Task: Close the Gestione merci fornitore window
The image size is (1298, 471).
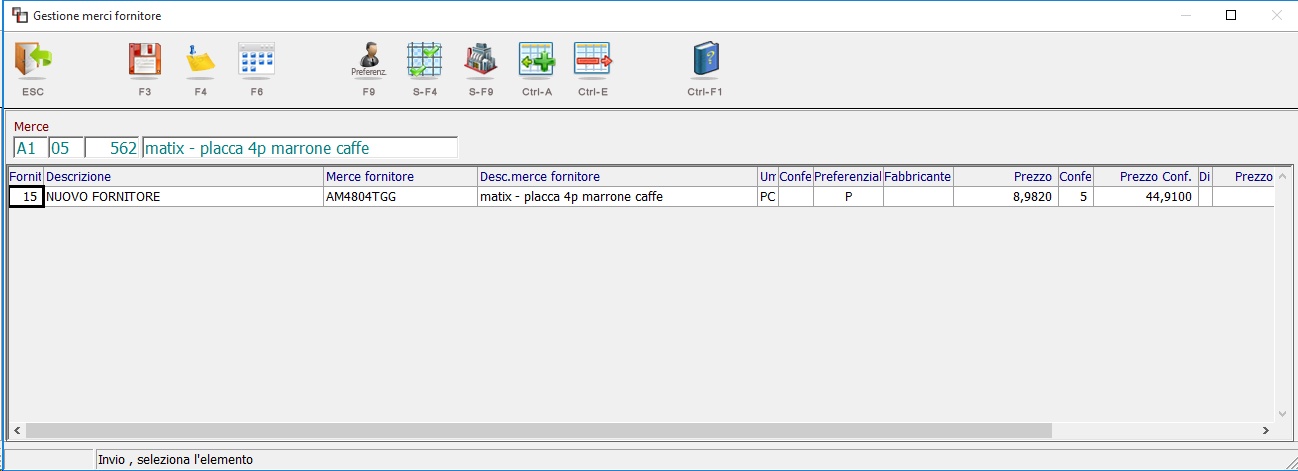Action: (1276, 15)
